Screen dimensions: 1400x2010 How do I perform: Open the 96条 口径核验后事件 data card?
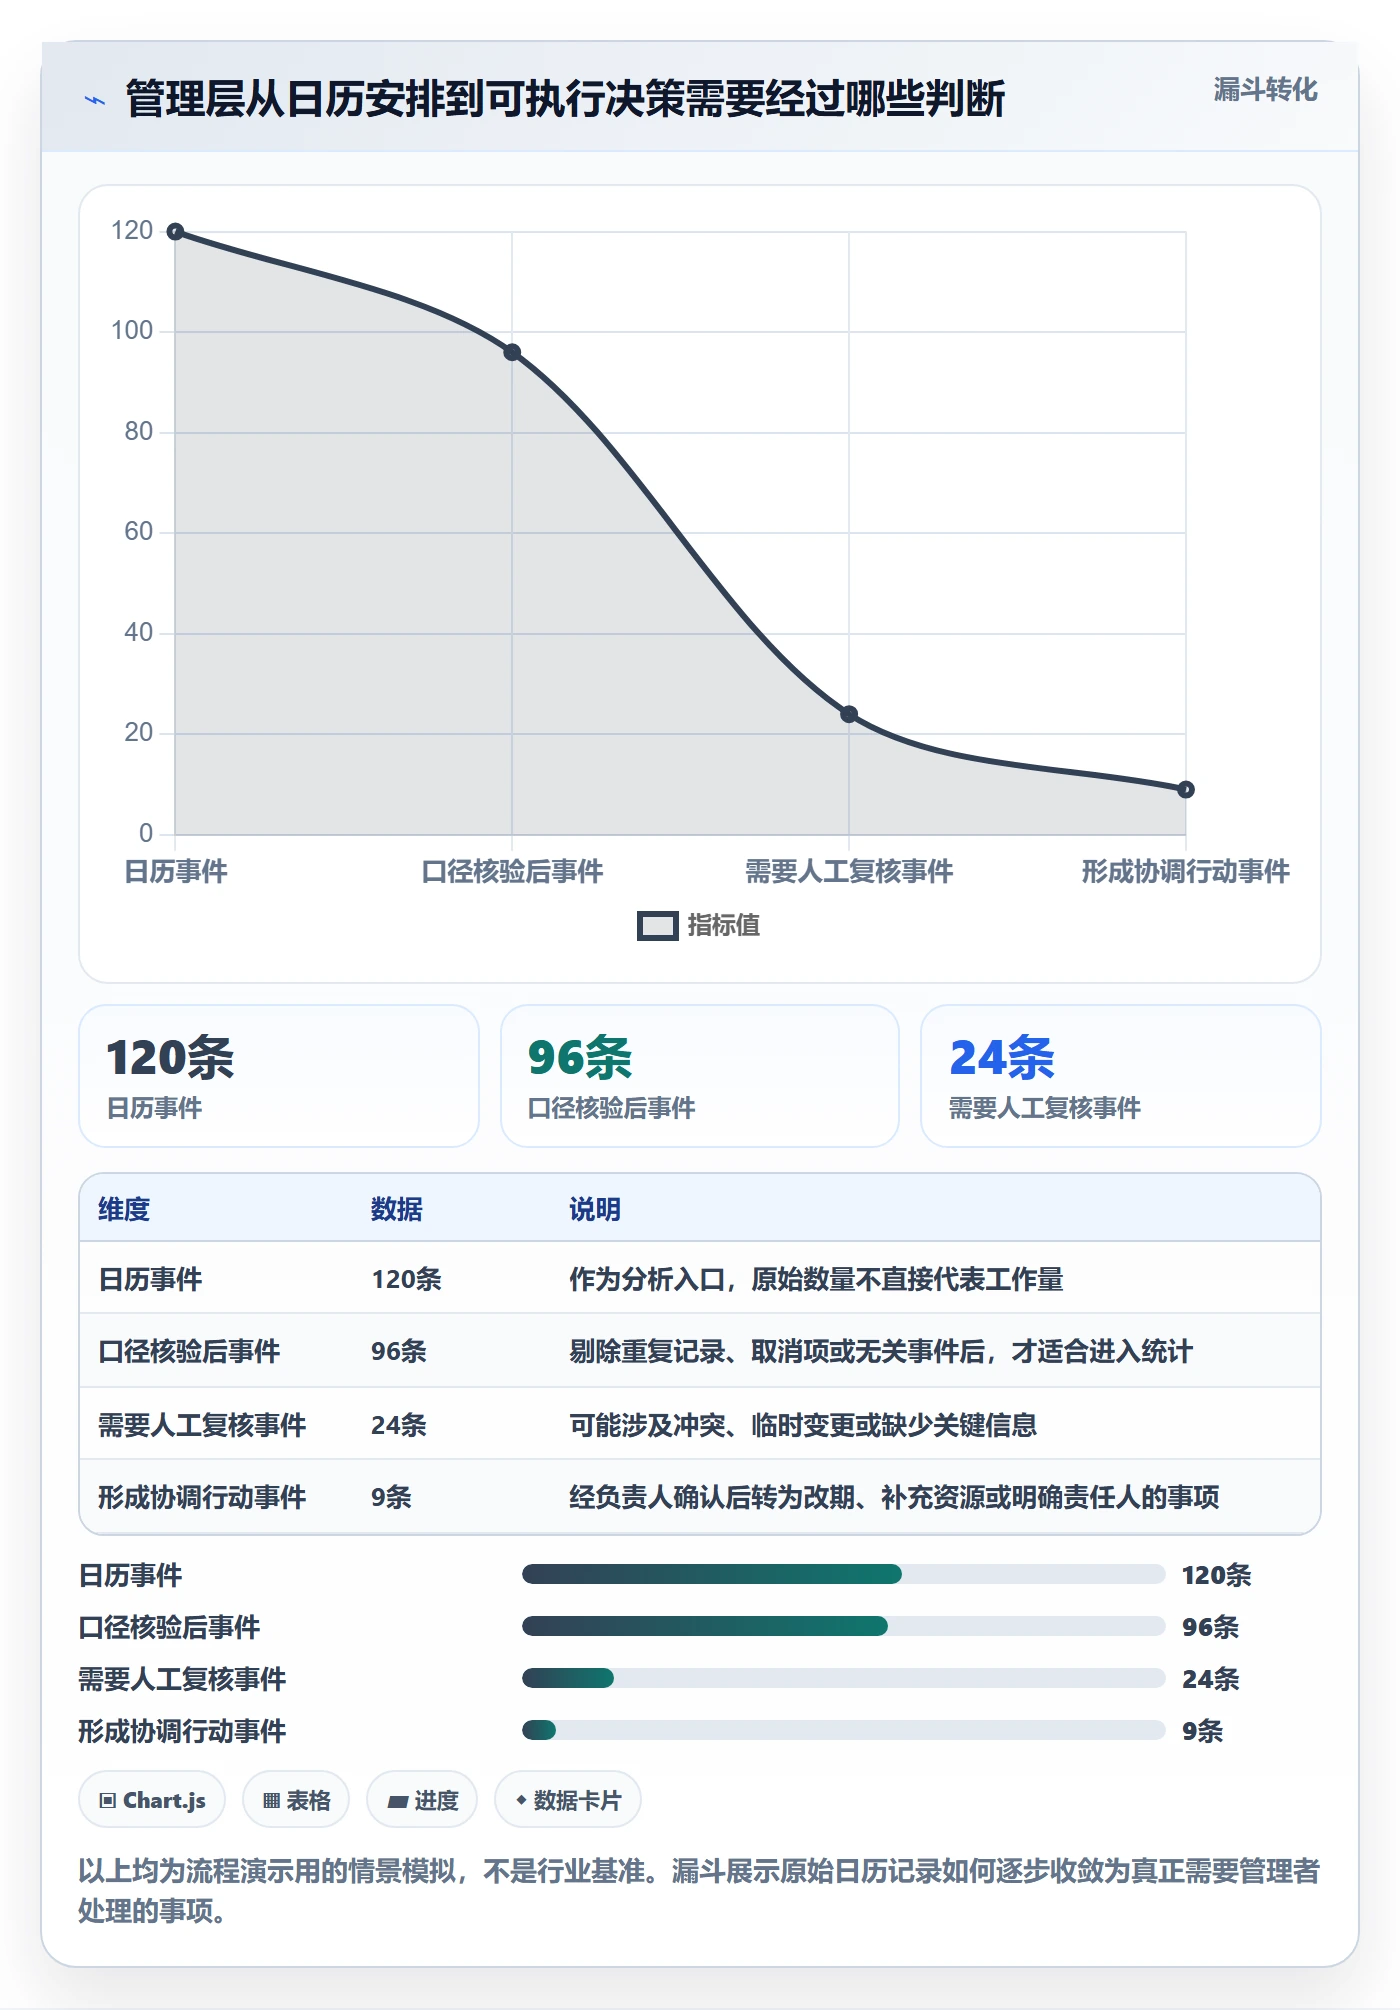pyautogui.click(x=700, y=1076)
